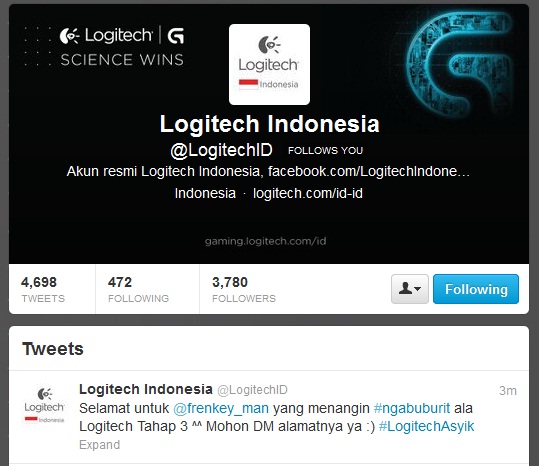The height and width of the screenshot is (466, 539).
Task: Click the Logitech Indonesia name on the tweet
Action: [146, 389]
